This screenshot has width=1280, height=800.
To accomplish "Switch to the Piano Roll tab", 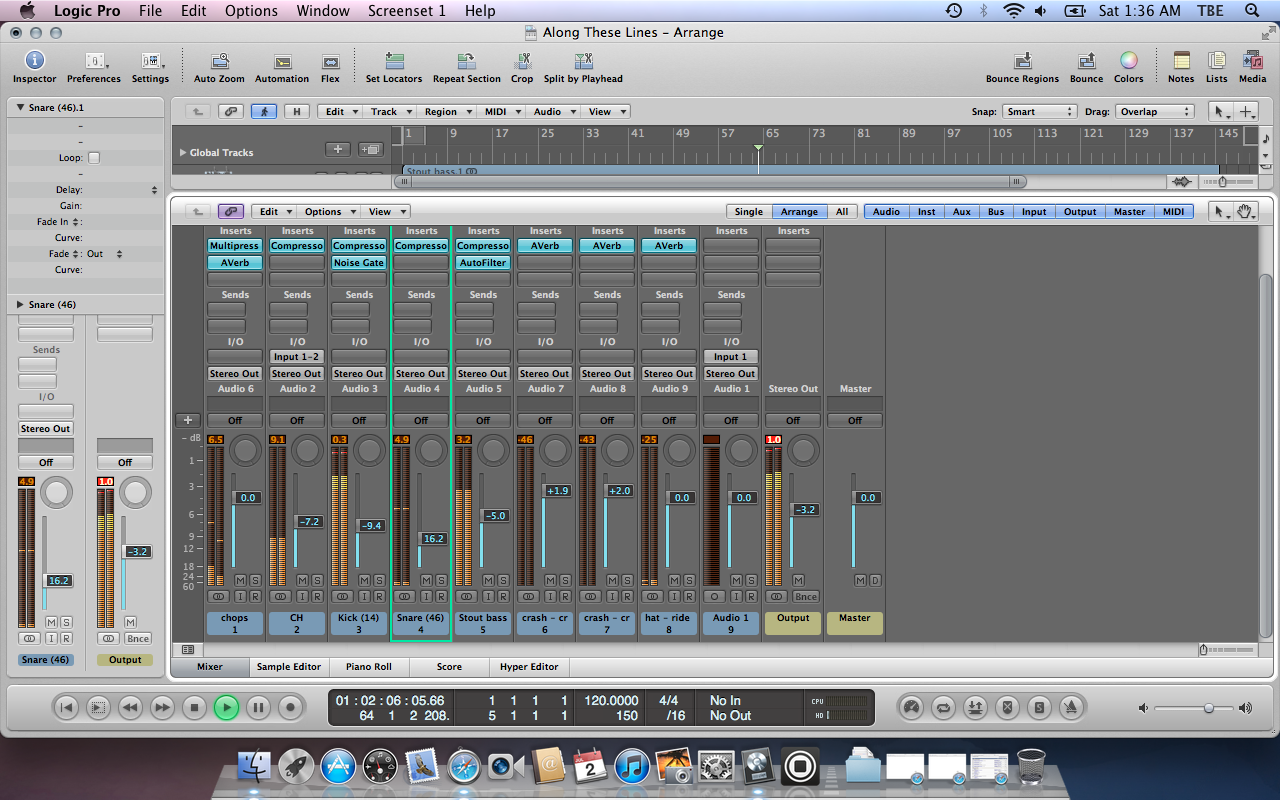I will [x=369, y=666].
